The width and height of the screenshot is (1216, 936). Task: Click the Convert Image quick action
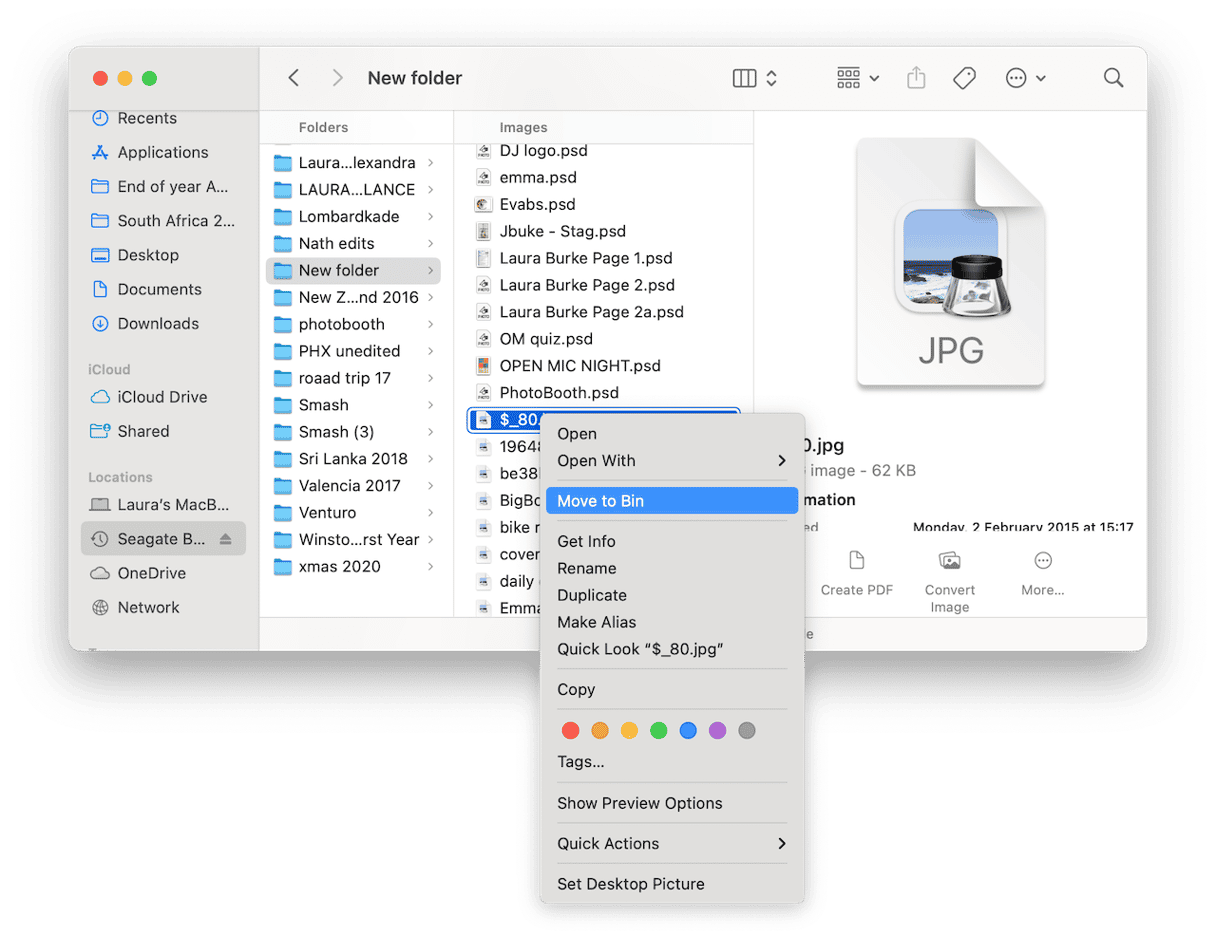tap(949, 581)
